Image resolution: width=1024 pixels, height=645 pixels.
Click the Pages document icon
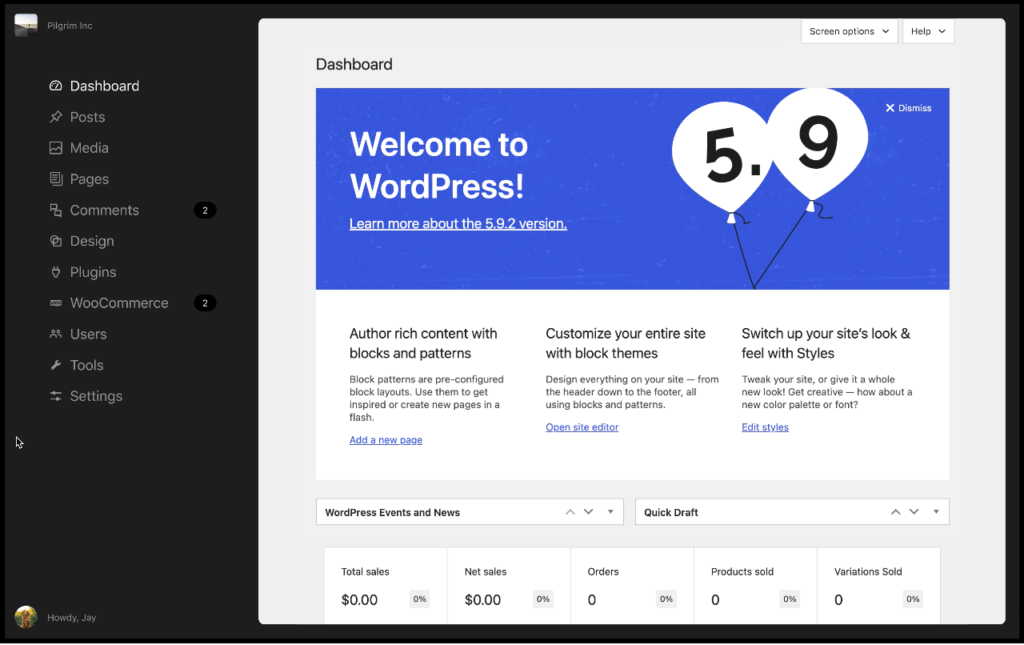click(x=56, y=179)
